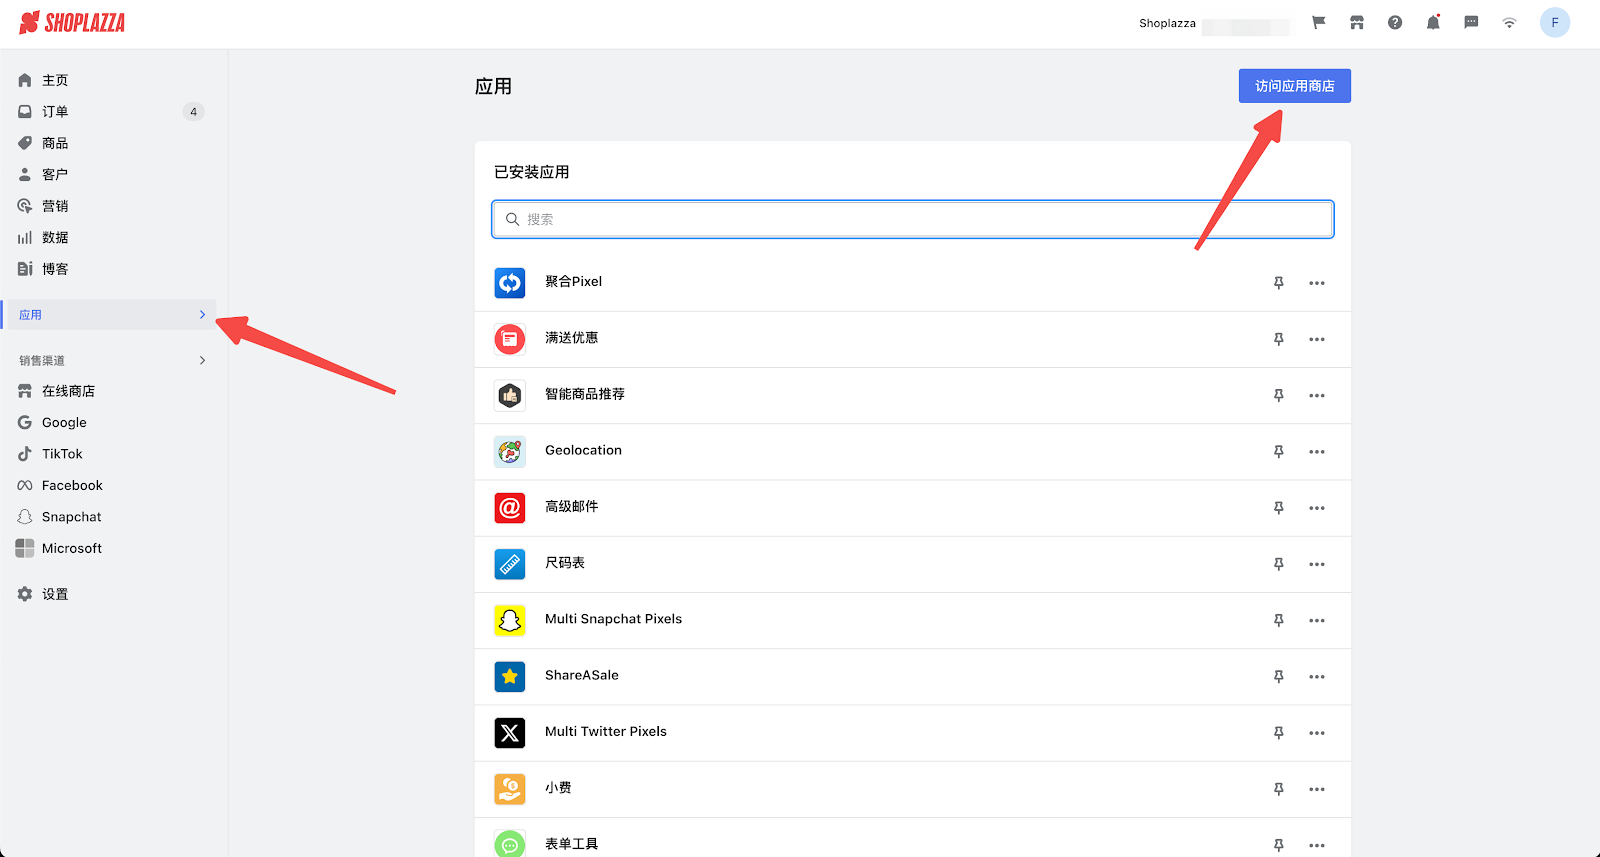Open the user avatar F
Viewport: 1600px width, 857px height.
[x=1555, y=22]
